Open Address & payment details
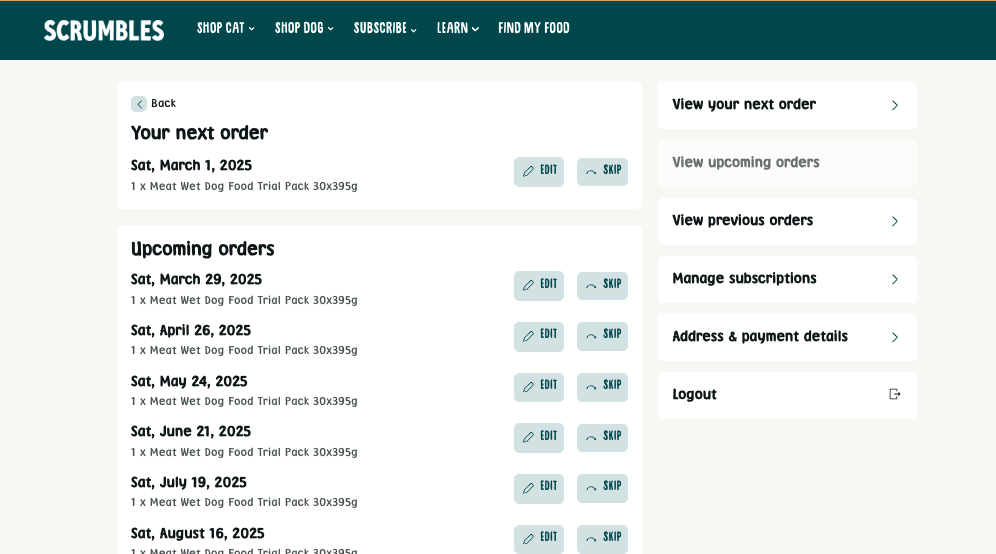The height and width of the screenshot is (554, 996). pyautogui.click(x=786, y=337)
